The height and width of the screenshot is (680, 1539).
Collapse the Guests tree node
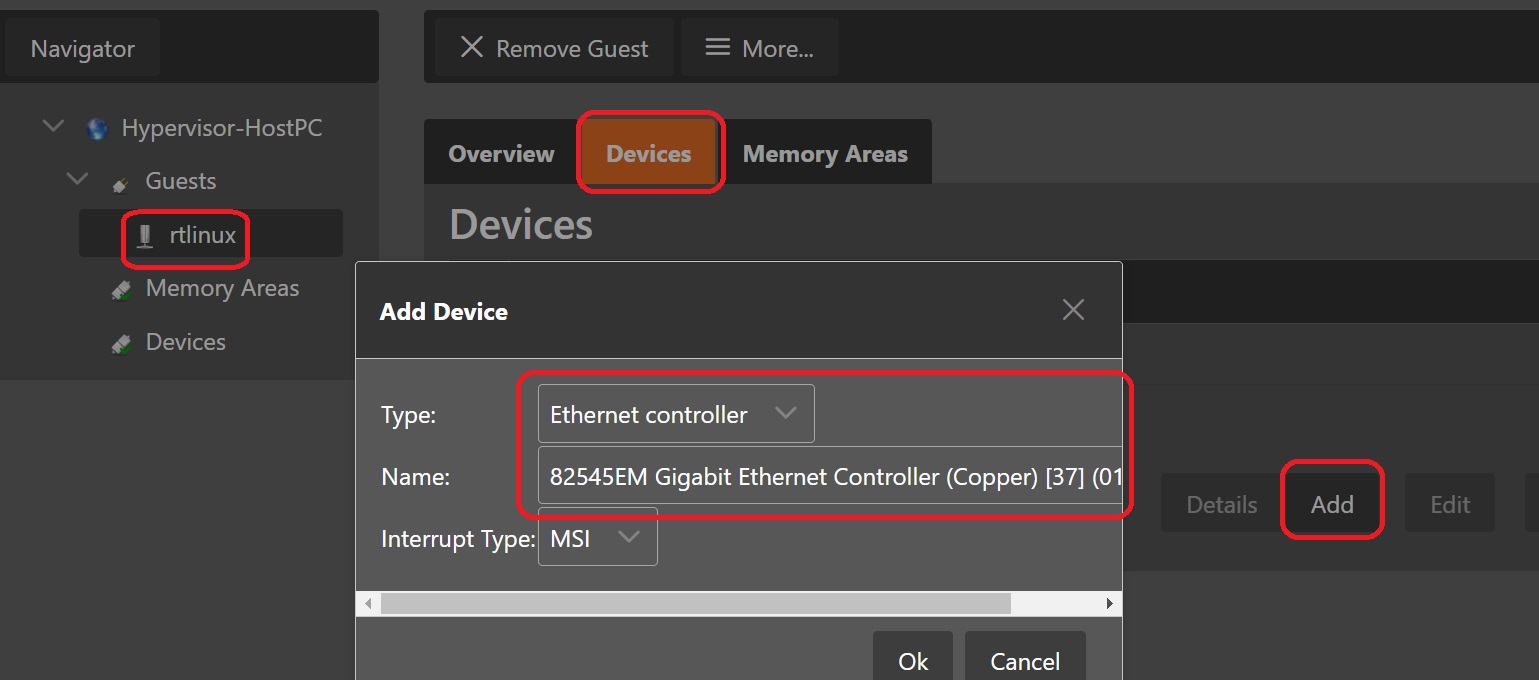[x=77, y=180]
